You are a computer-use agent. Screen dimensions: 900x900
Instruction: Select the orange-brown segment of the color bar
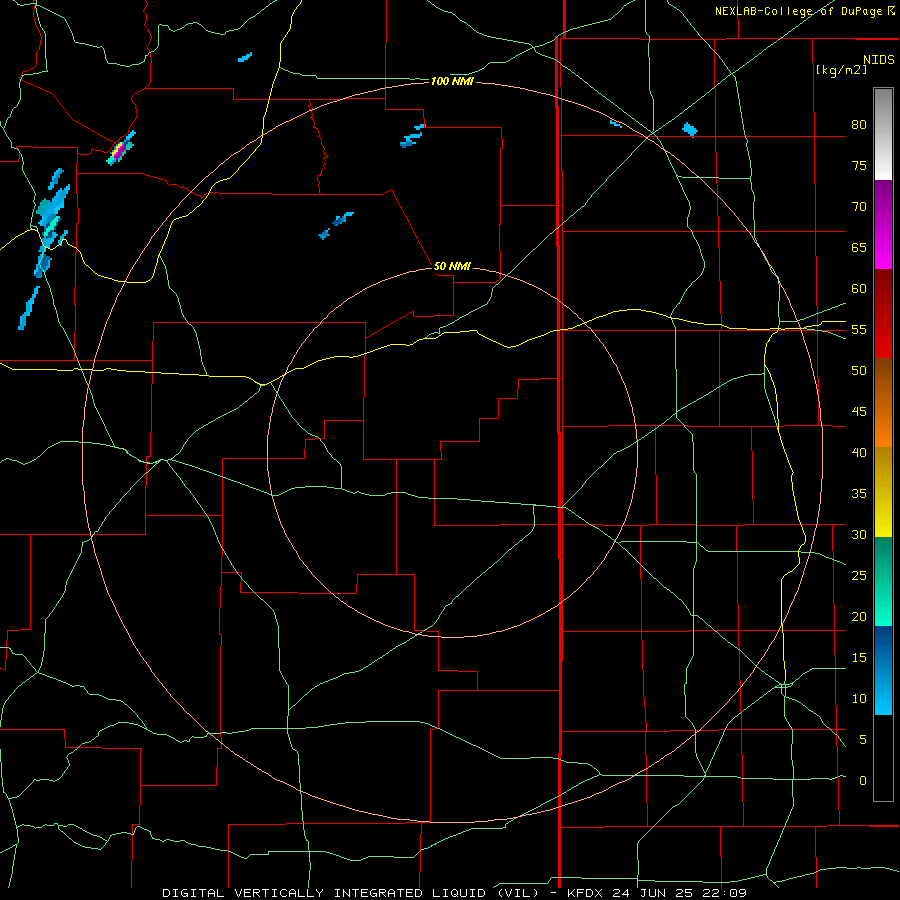click(x=883, y=402)
